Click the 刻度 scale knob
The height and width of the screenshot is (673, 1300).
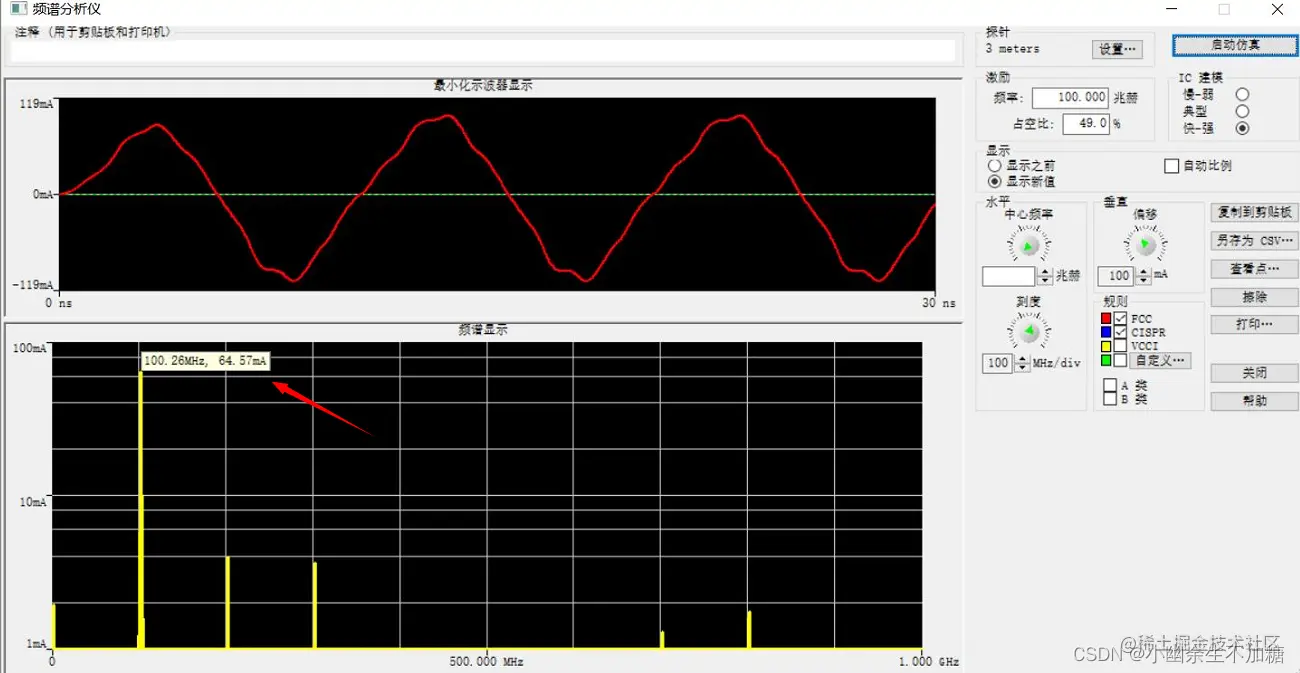[x=1028, y=330]
